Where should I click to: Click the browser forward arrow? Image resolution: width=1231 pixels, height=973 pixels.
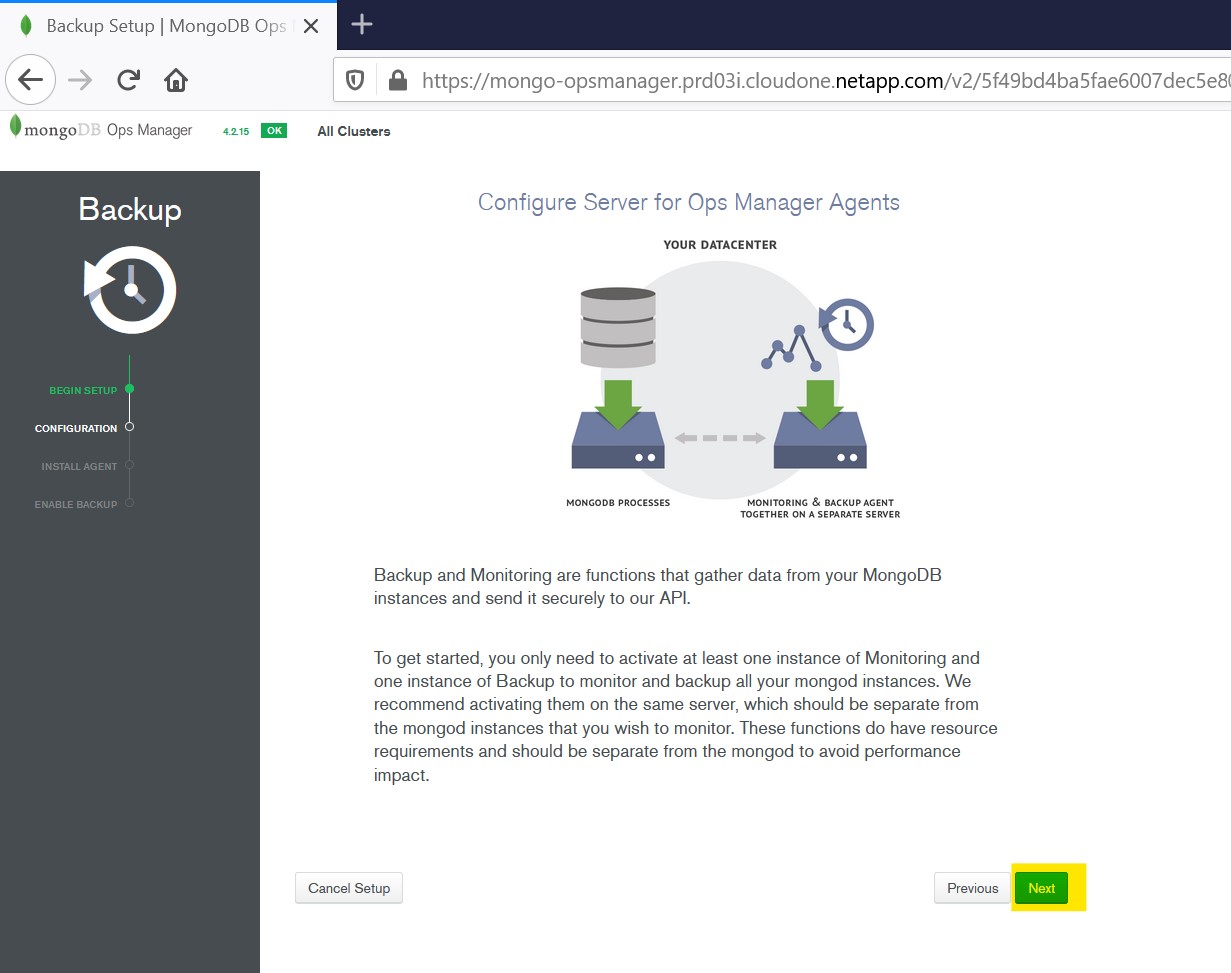(80, 80)
